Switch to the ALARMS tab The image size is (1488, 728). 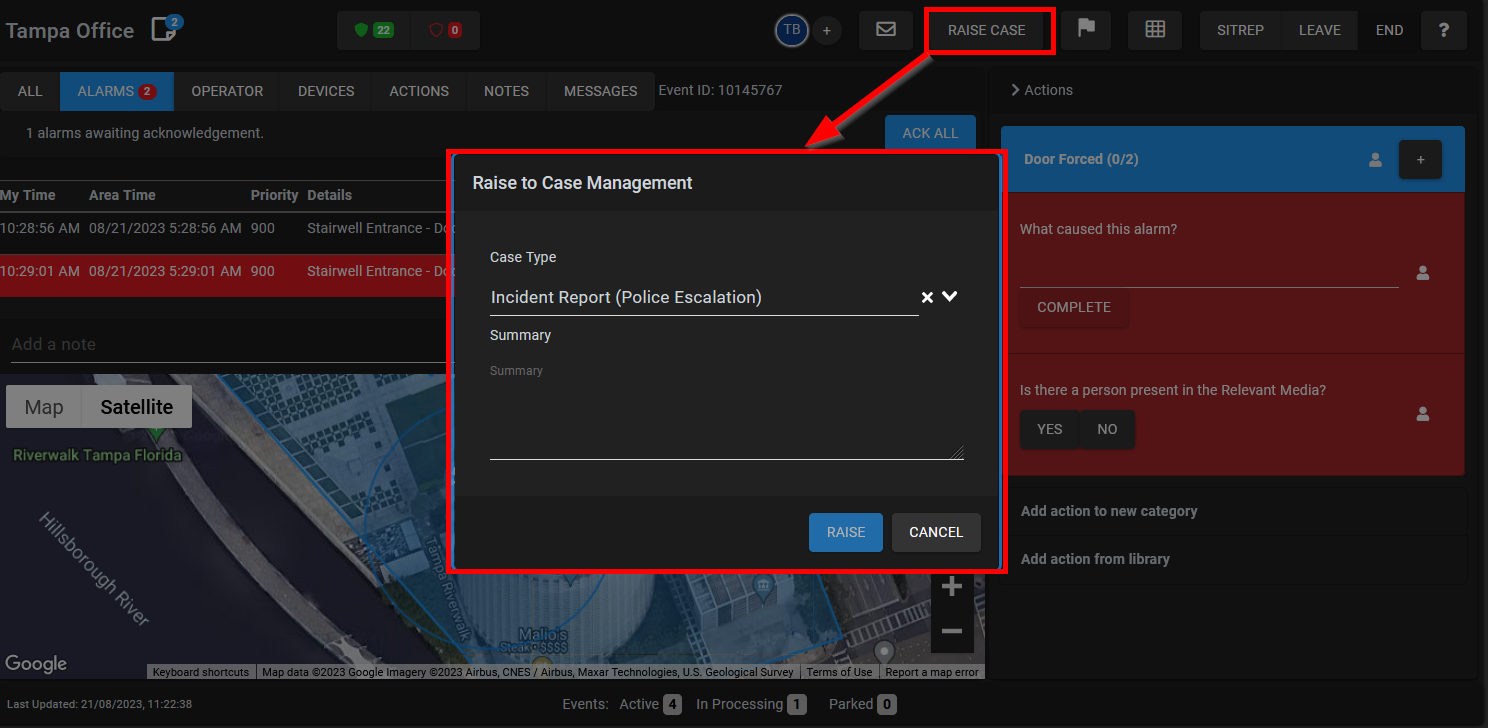coord(117,91)
